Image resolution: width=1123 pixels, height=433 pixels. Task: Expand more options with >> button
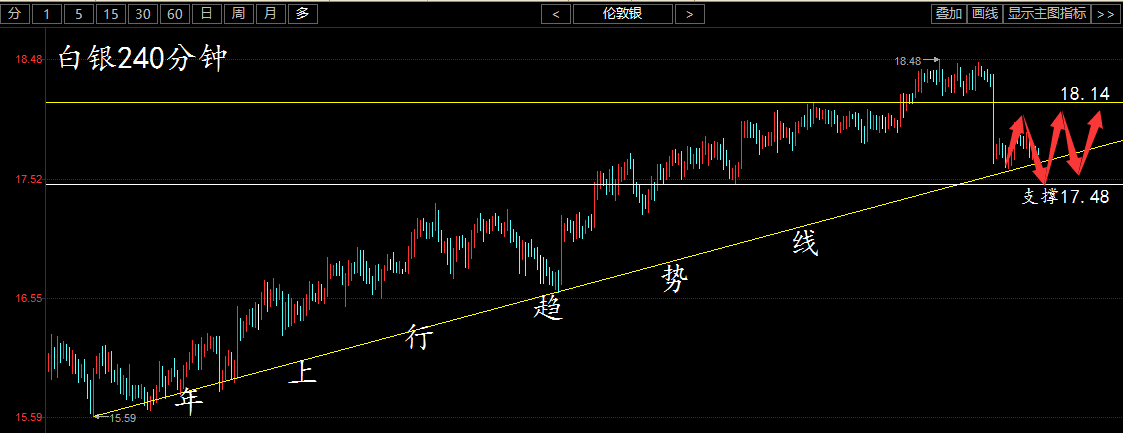1105,13
